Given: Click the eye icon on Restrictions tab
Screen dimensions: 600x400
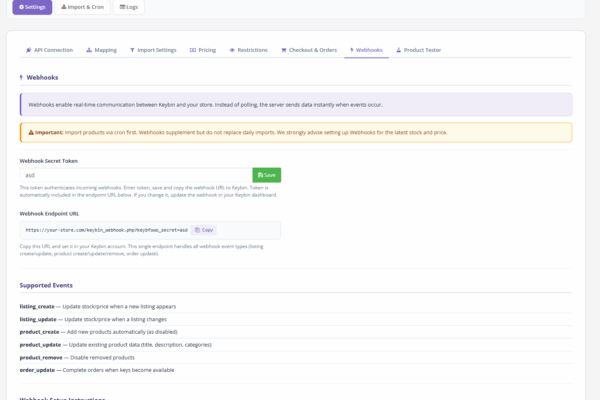Looking at the screenshot, I should (232, 49).
